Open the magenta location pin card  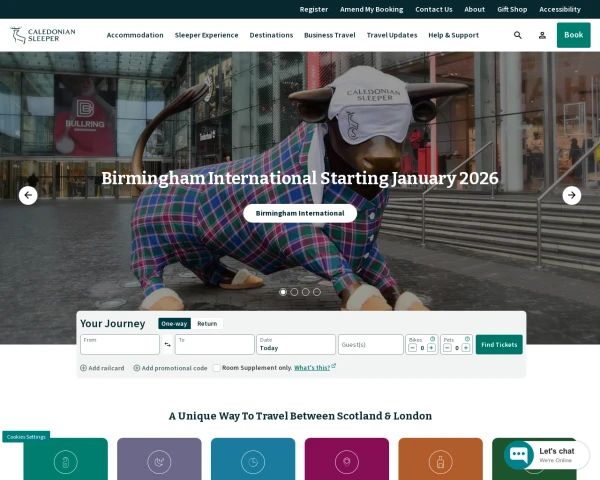click(347, 459)
